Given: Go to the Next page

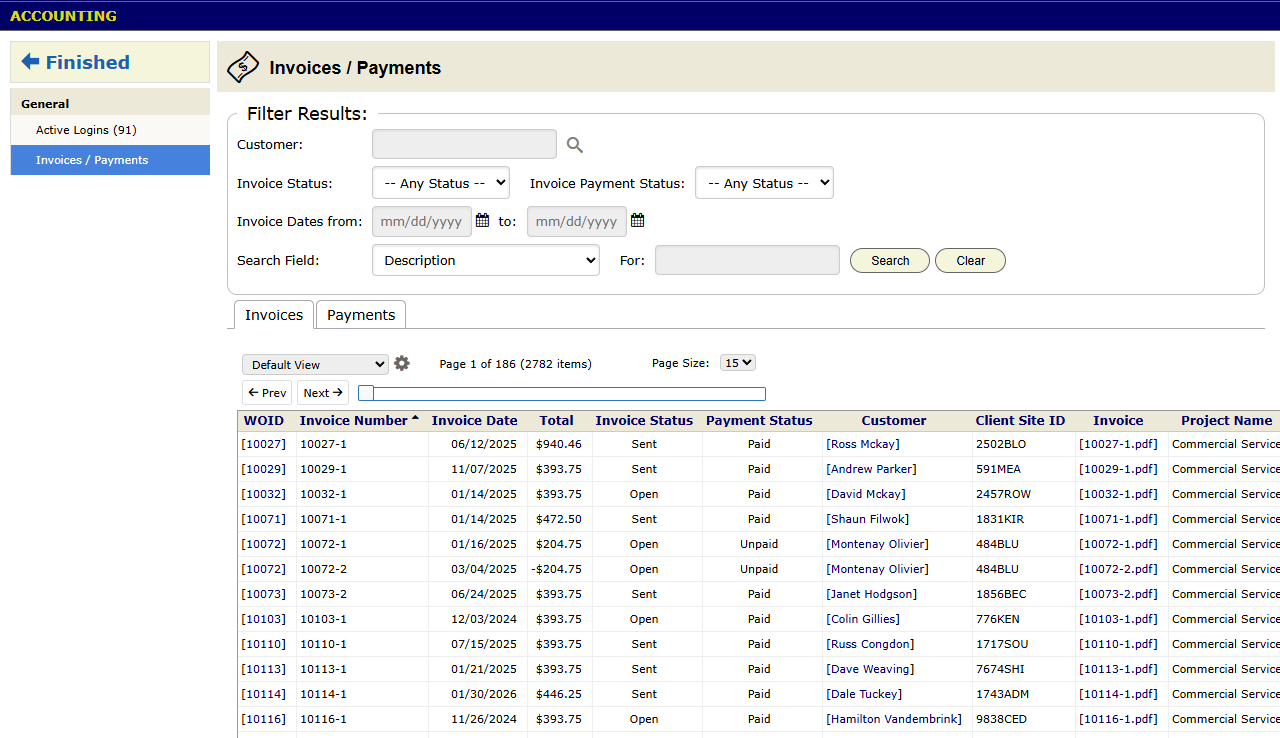Looking at the screenshot, I should point(323,393).
